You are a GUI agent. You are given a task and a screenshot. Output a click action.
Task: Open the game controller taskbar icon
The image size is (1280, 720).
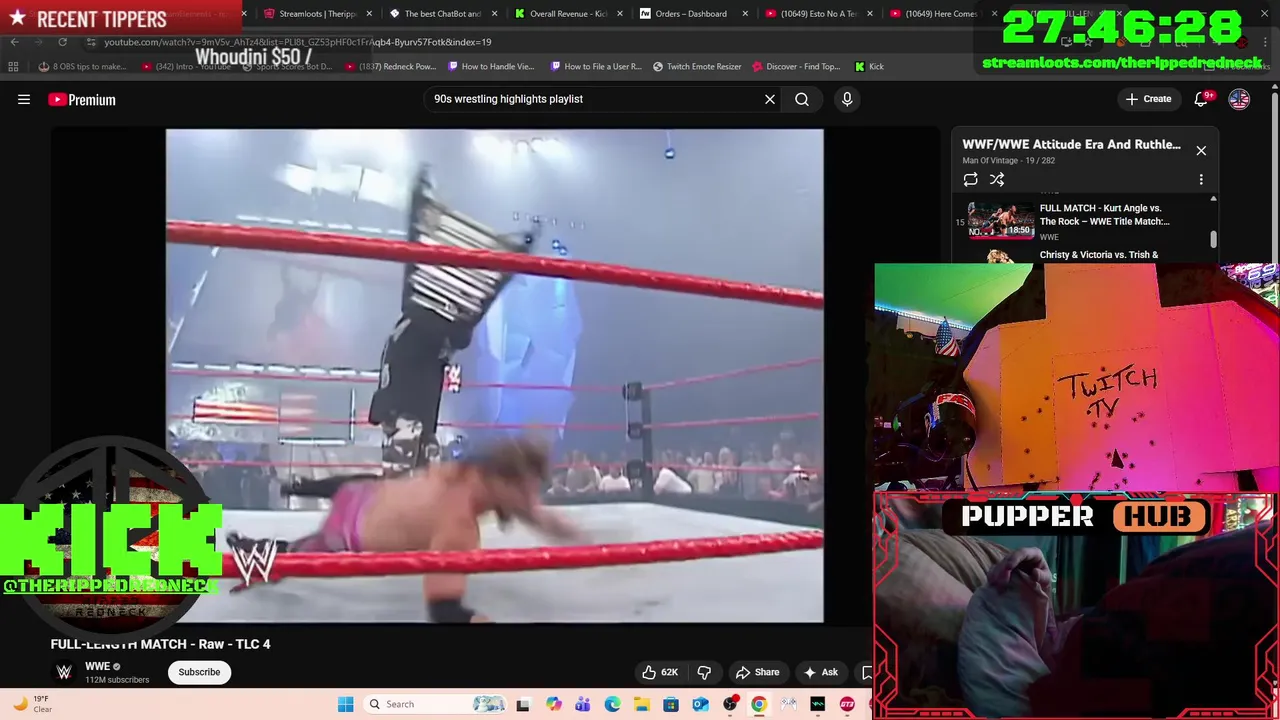point(788,704)
